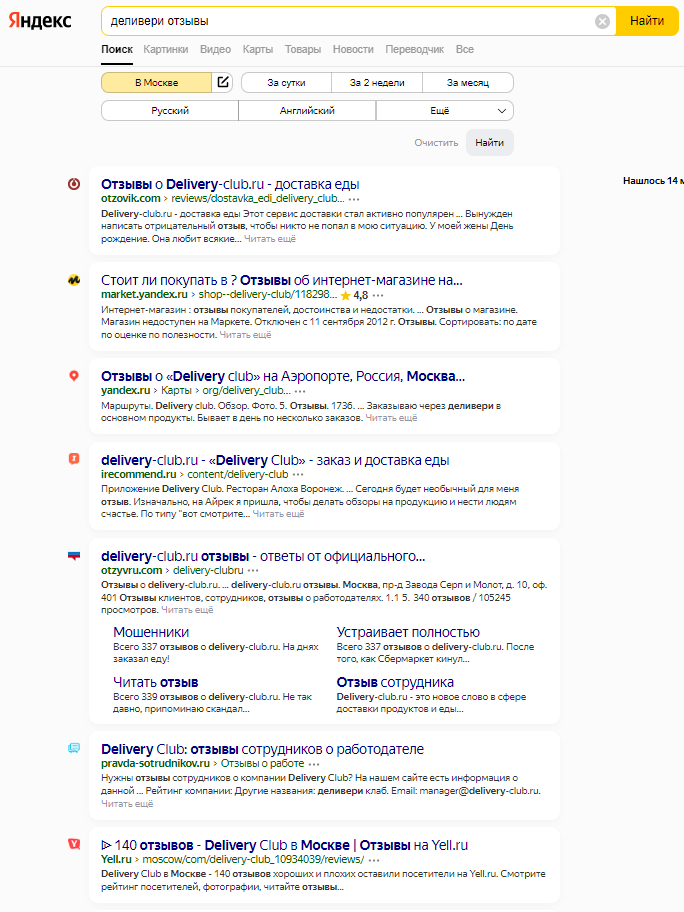This screenshot has height=912, width=684.
Task: Open 140 отзывов Delivery Club Yell.ru result
Action: pos(284,845)
